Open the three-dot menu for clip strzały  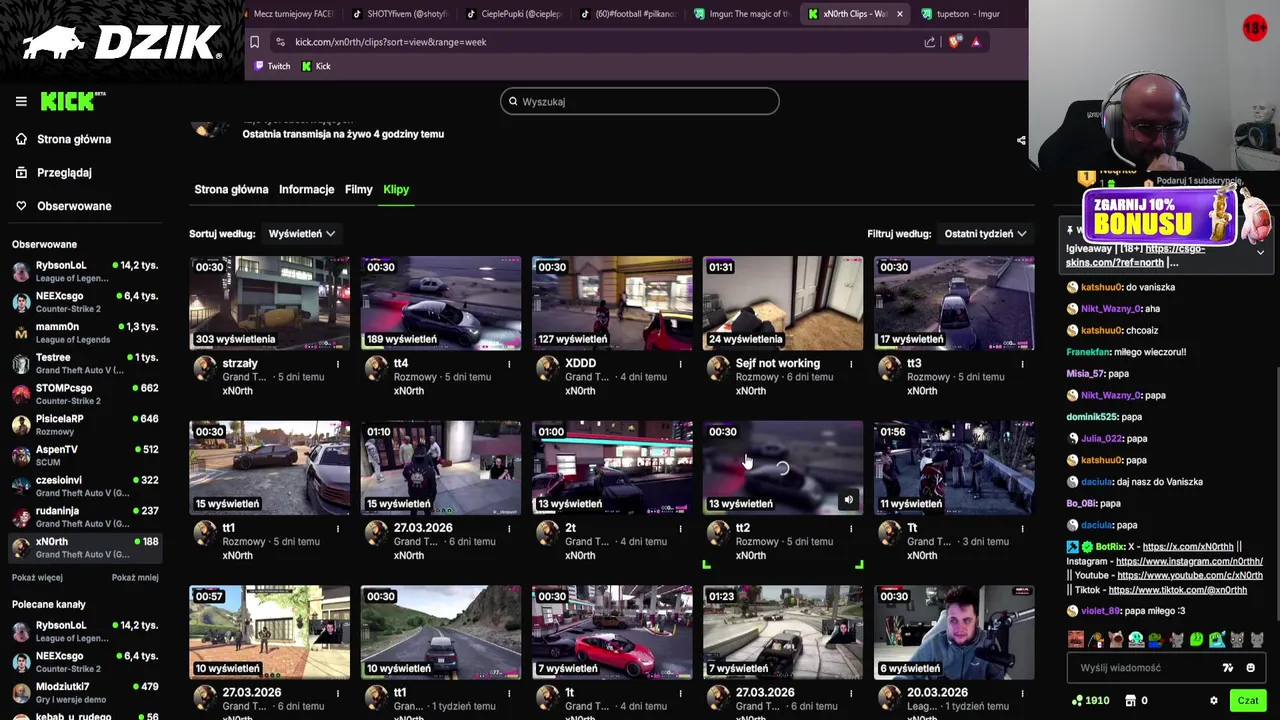point(338,364)
